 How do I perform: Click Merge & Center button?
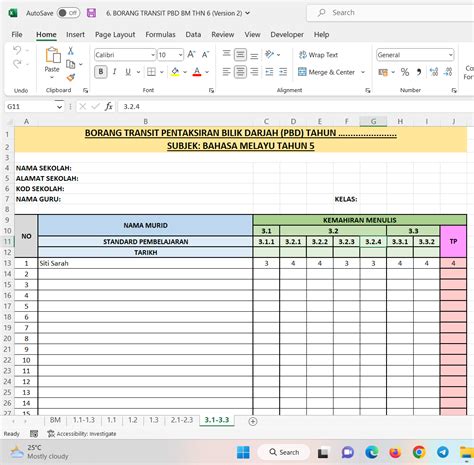(326, 72)
